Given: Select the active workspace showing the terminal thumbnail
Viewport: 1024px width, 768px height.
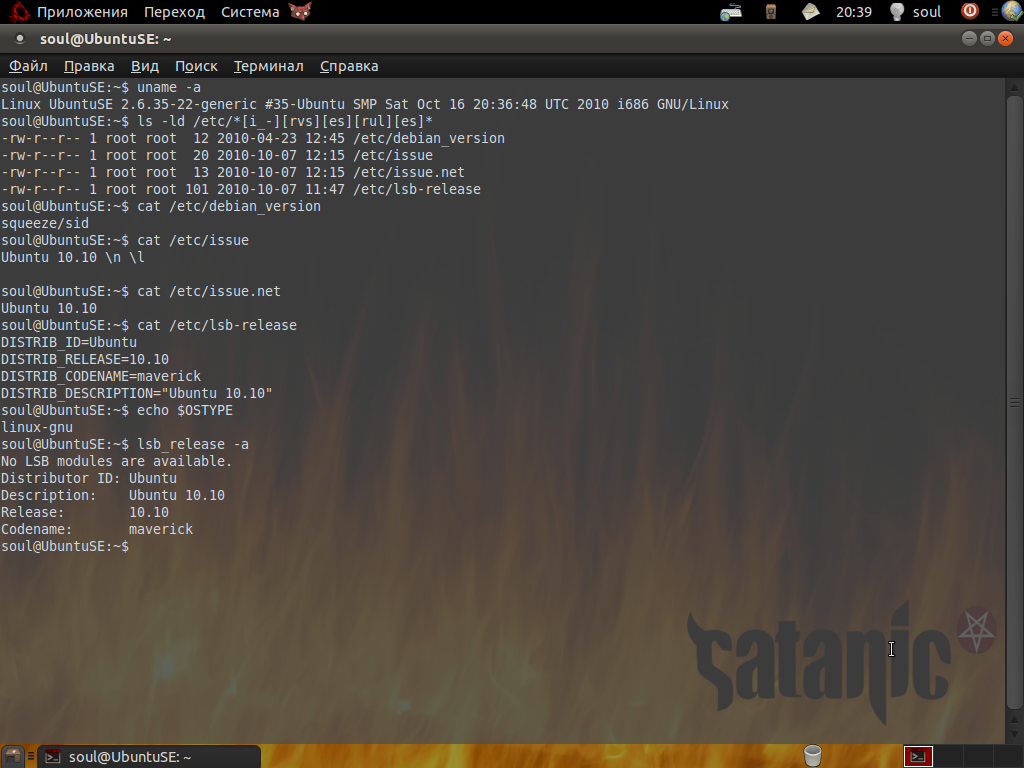Looking at the screenshot, I should tap(918, 756).
